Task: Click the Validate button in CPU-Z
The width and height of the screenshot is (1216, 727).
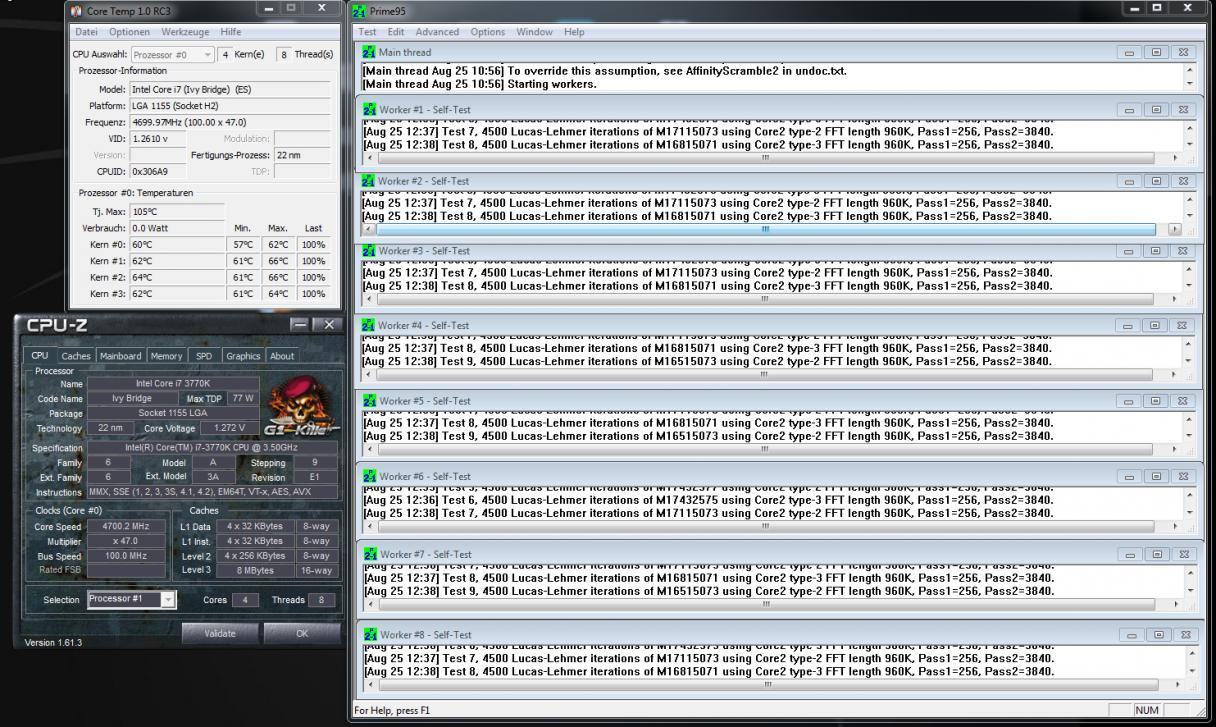Action: coord(220,633)
